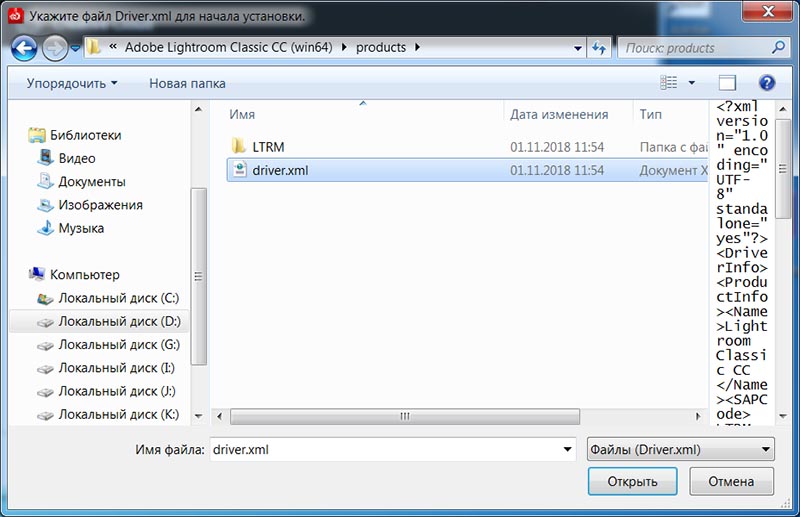
Task: Click the LTRM folder icon
Action: click(239, 146)
